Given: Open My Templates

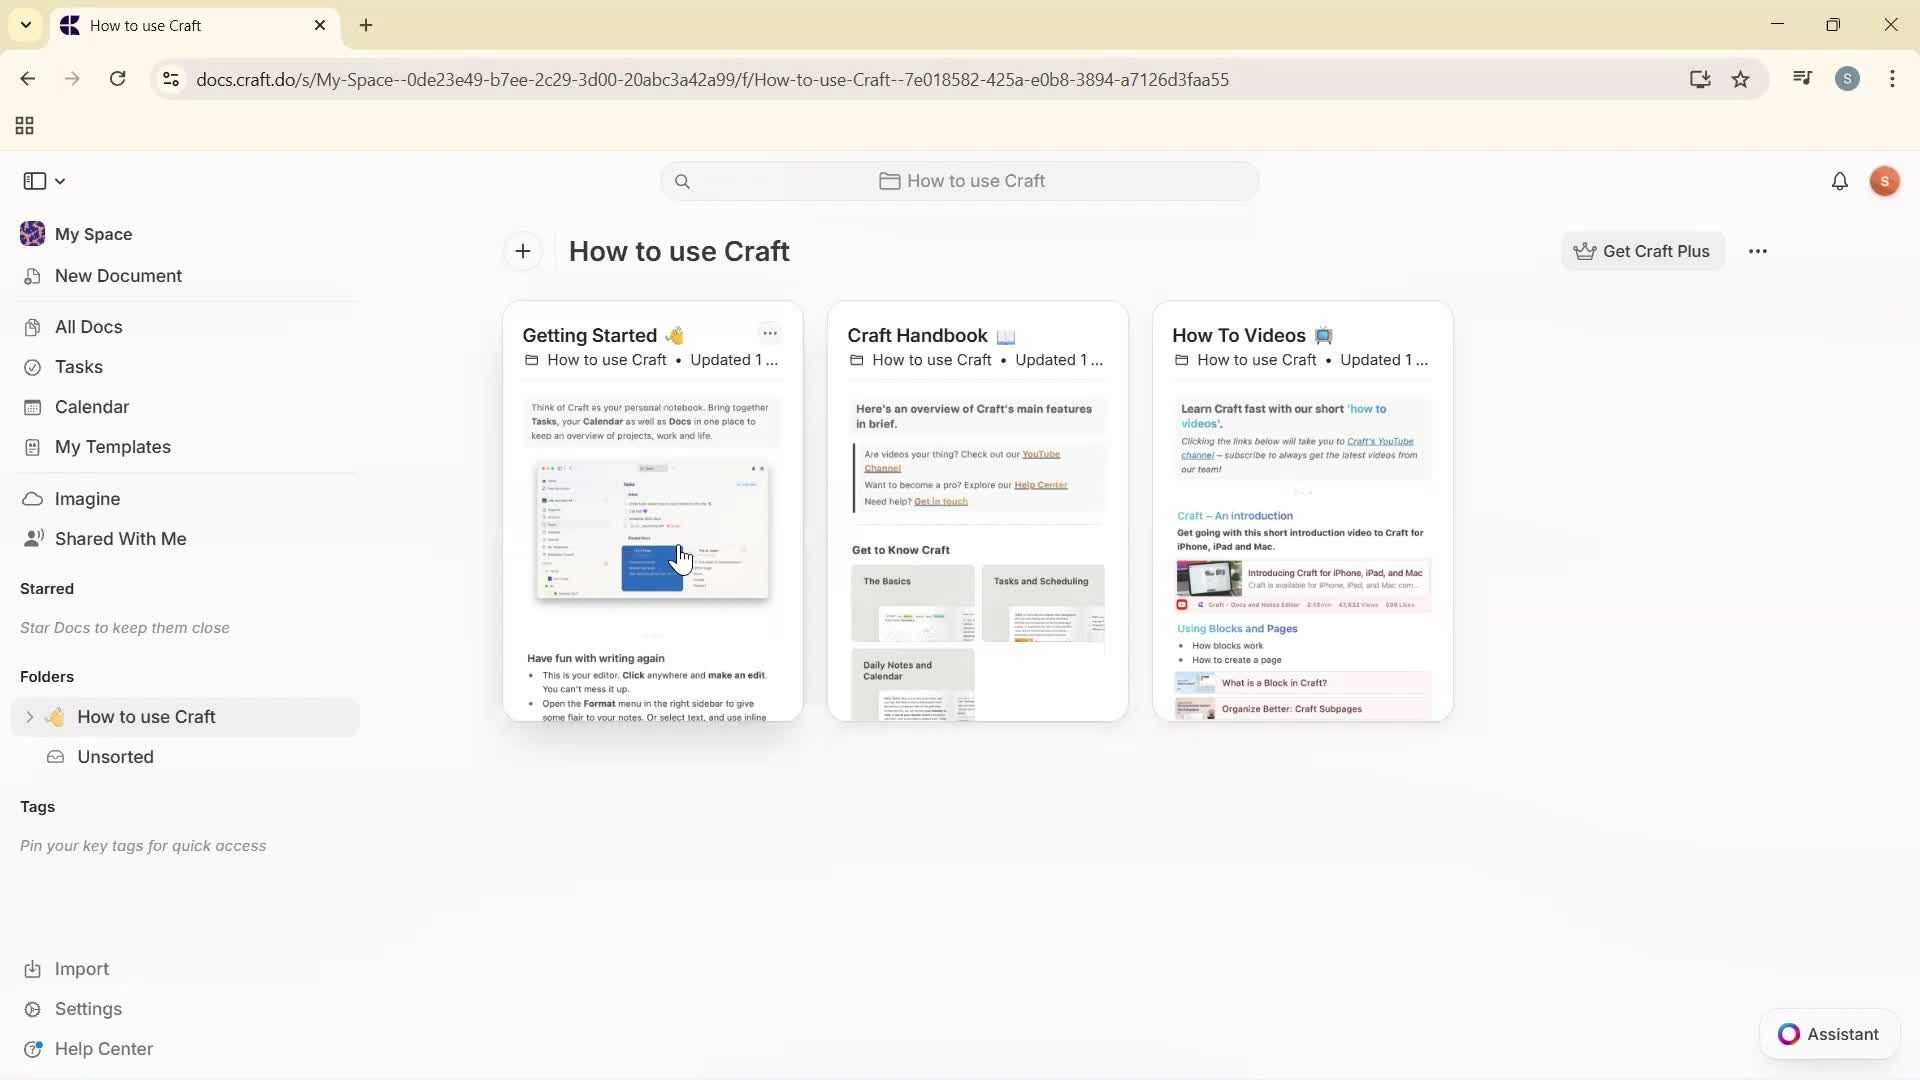Looking at the screenshot, I should coord(112,447).
